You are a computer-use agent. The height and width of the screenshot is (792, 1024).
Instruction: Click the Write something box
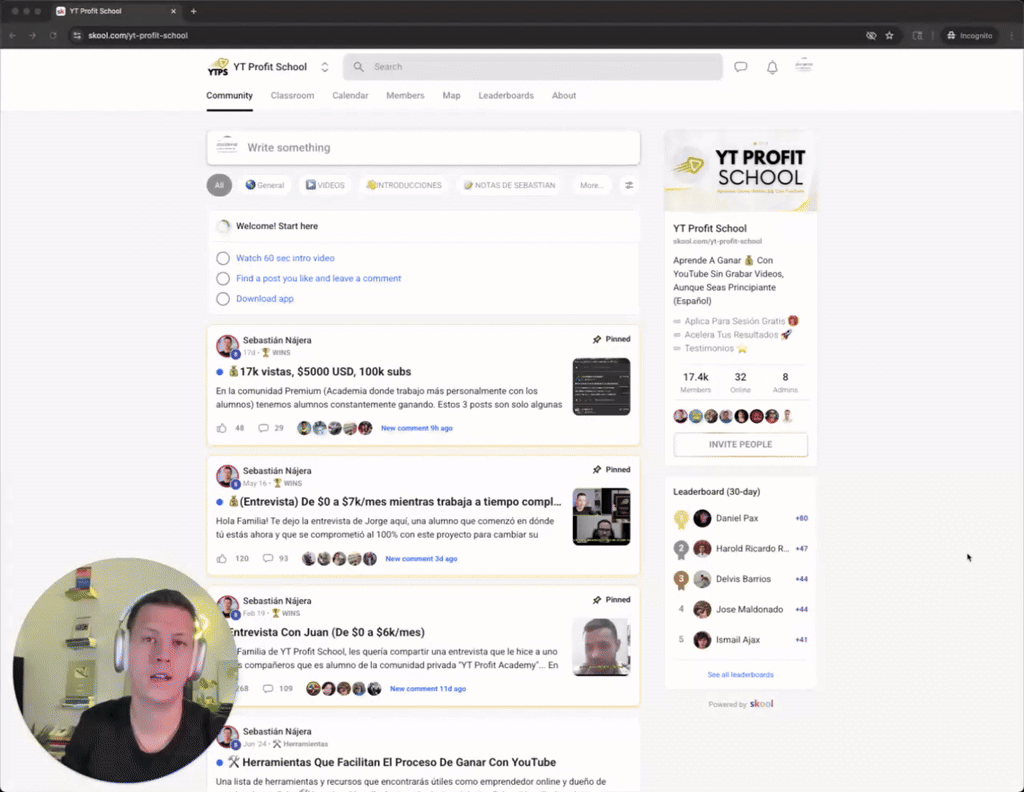coord(423,148)
